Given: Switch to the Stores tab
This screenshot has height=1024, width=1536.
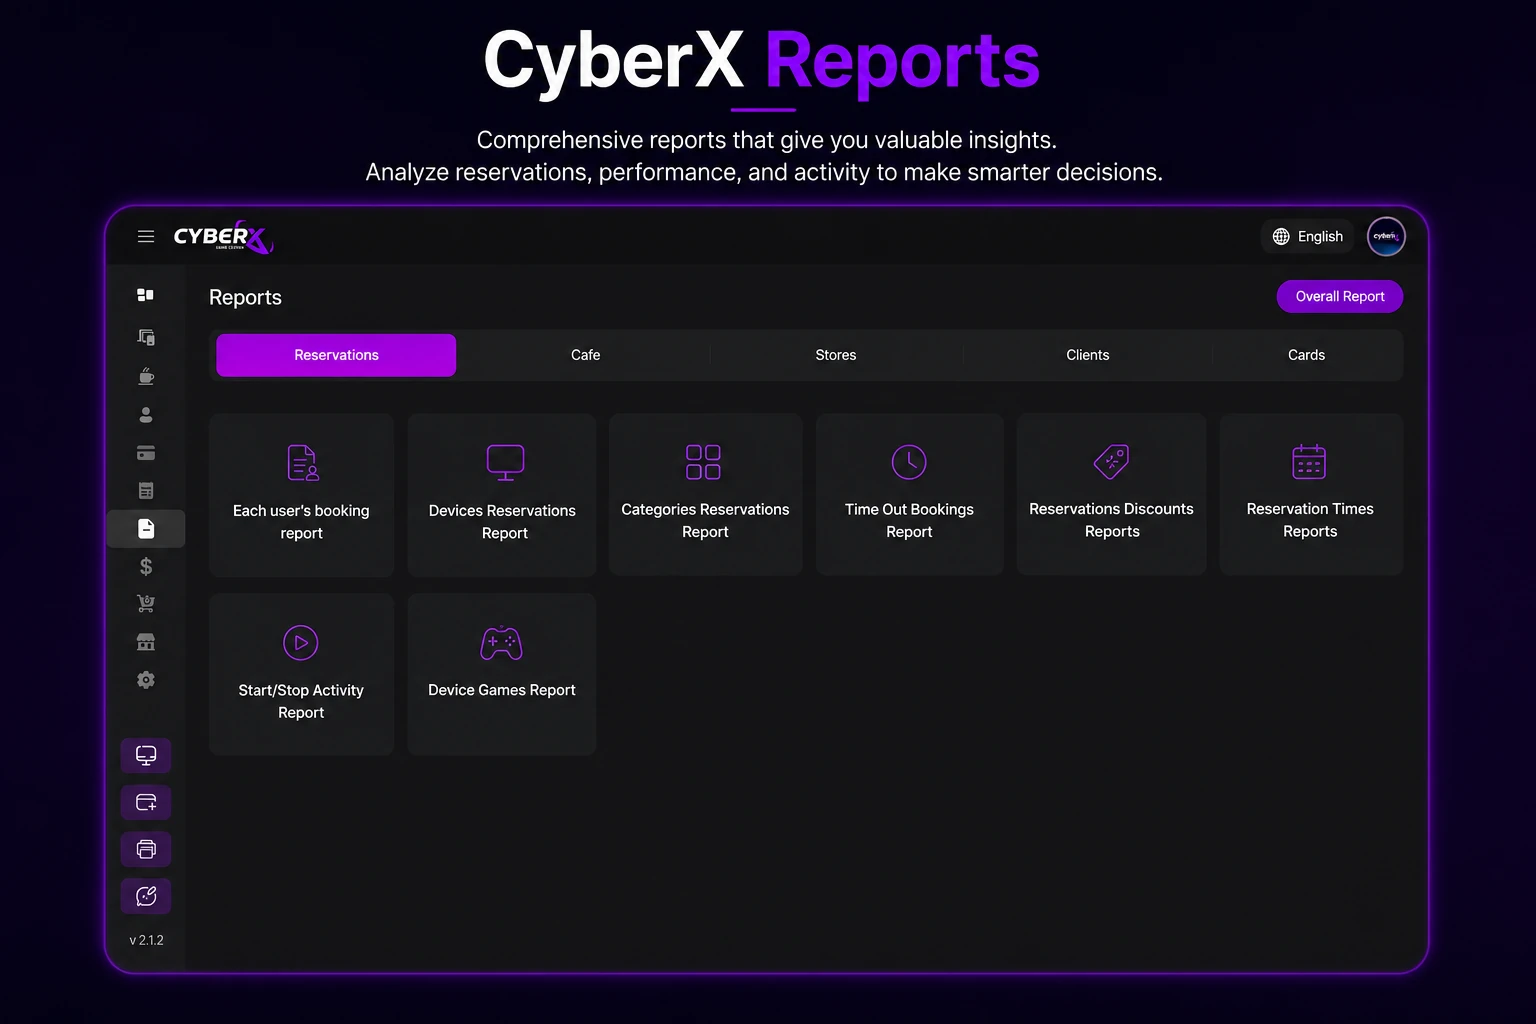Looking at the screenshot, I should pyautogui.click(x=836, y=355).
